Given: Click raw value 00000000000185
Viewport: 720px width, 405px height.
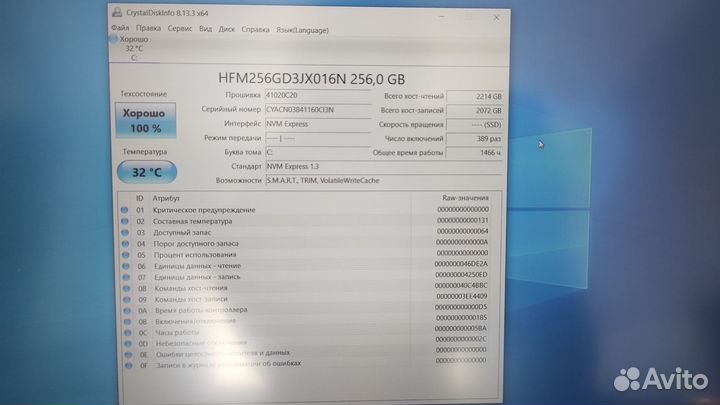Looking at the screenshot, I should click(461, 318).
